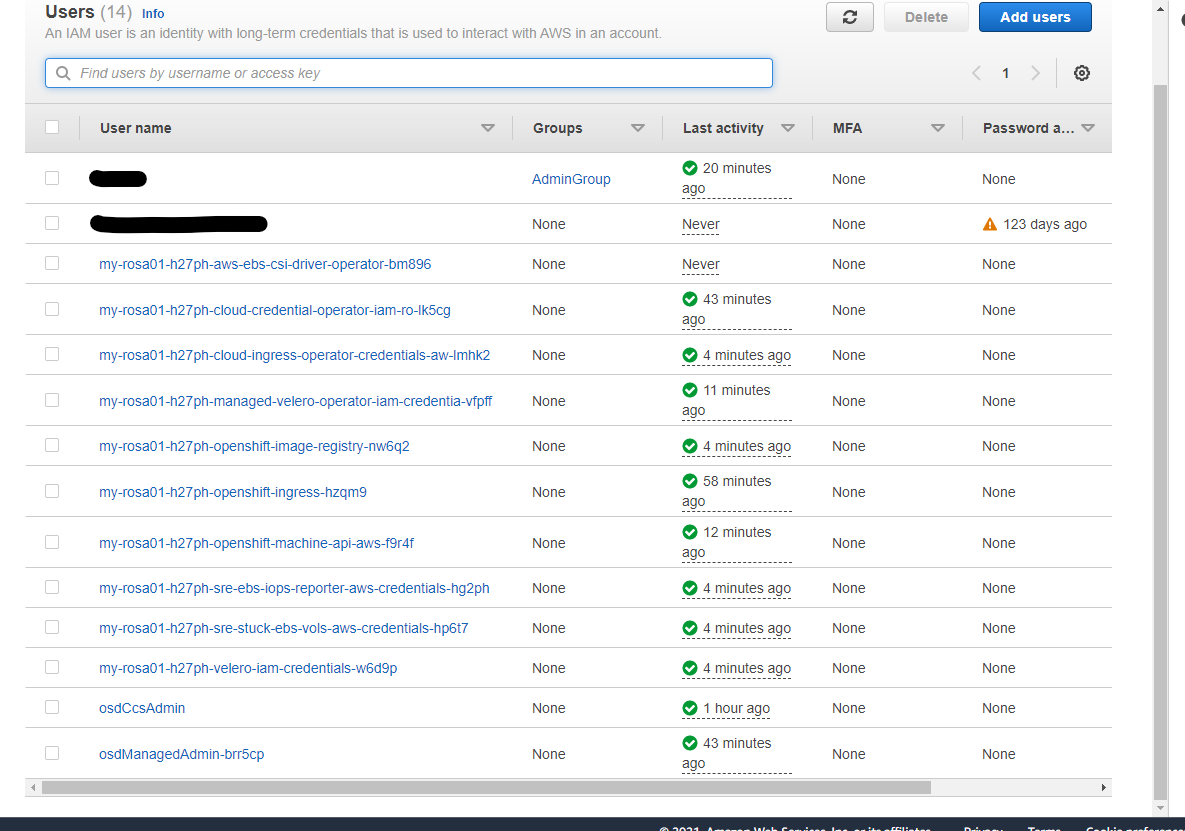
Task: Click the next page arrow
Action: pos(1035,72)
